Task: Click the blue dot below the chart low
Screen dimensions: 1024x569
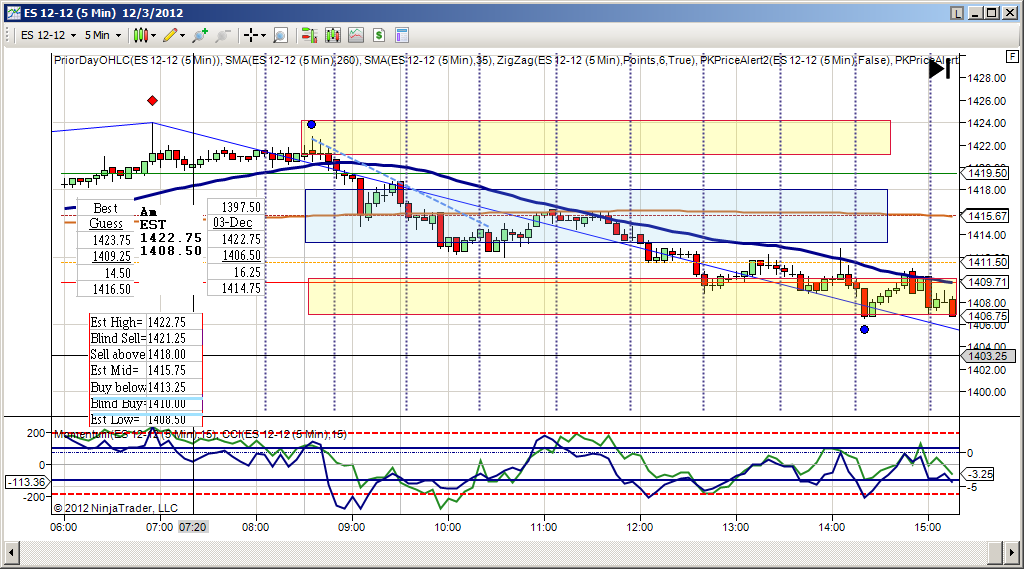Action: click(x=865, y=329)
